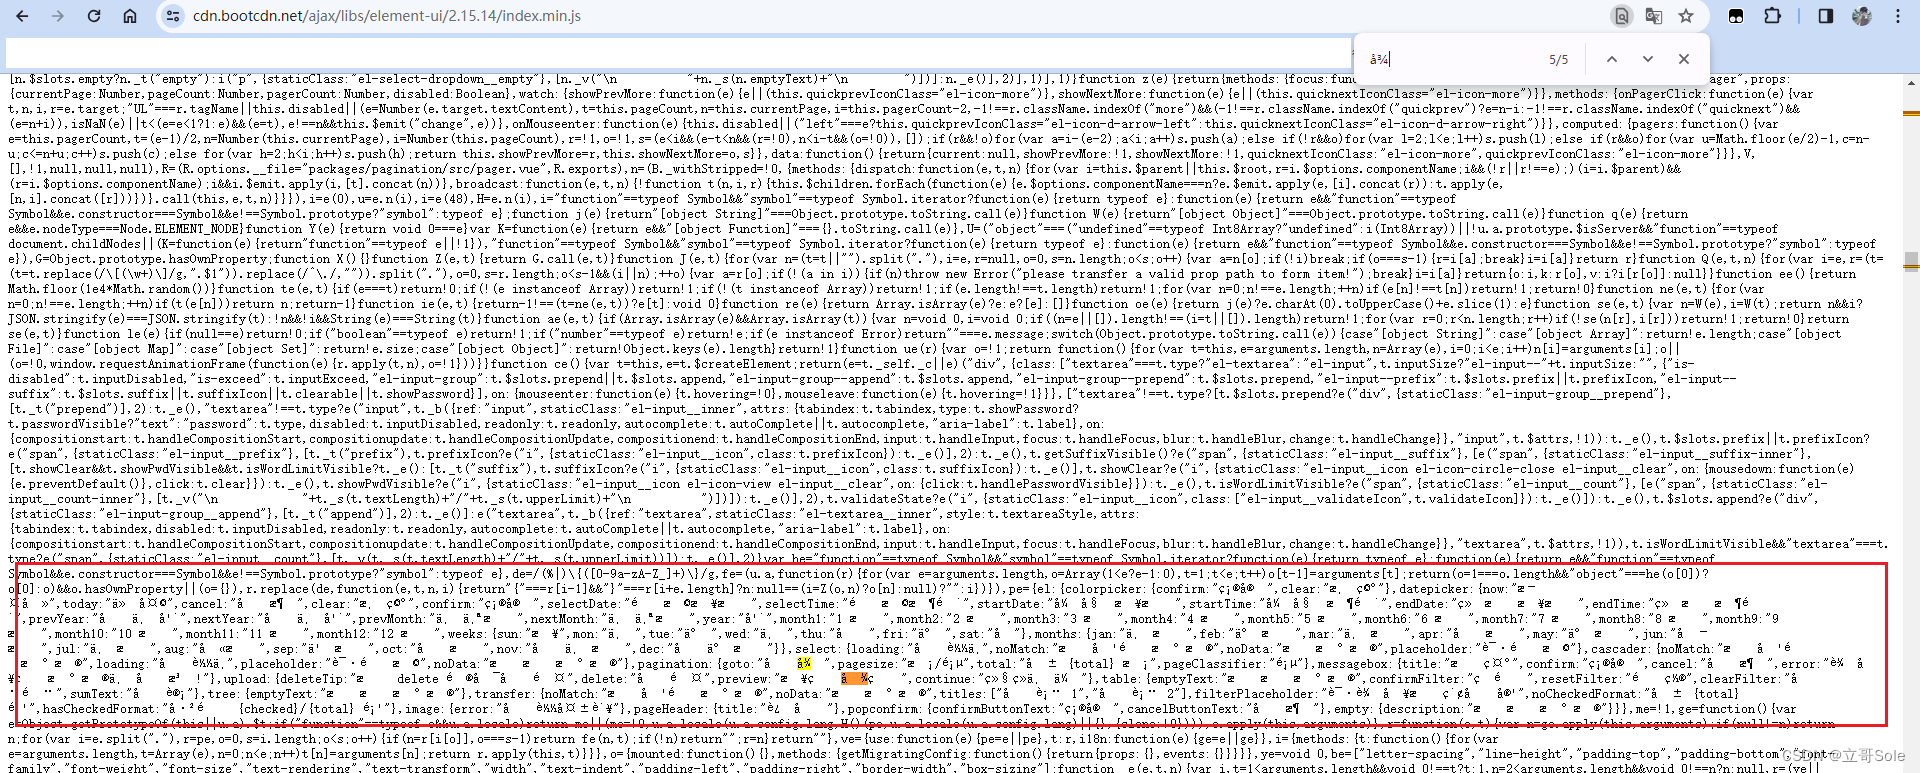This screenshot has height=773, width=1920.
Task: Jump to previous find match
Action: [x=1612, y=59]
